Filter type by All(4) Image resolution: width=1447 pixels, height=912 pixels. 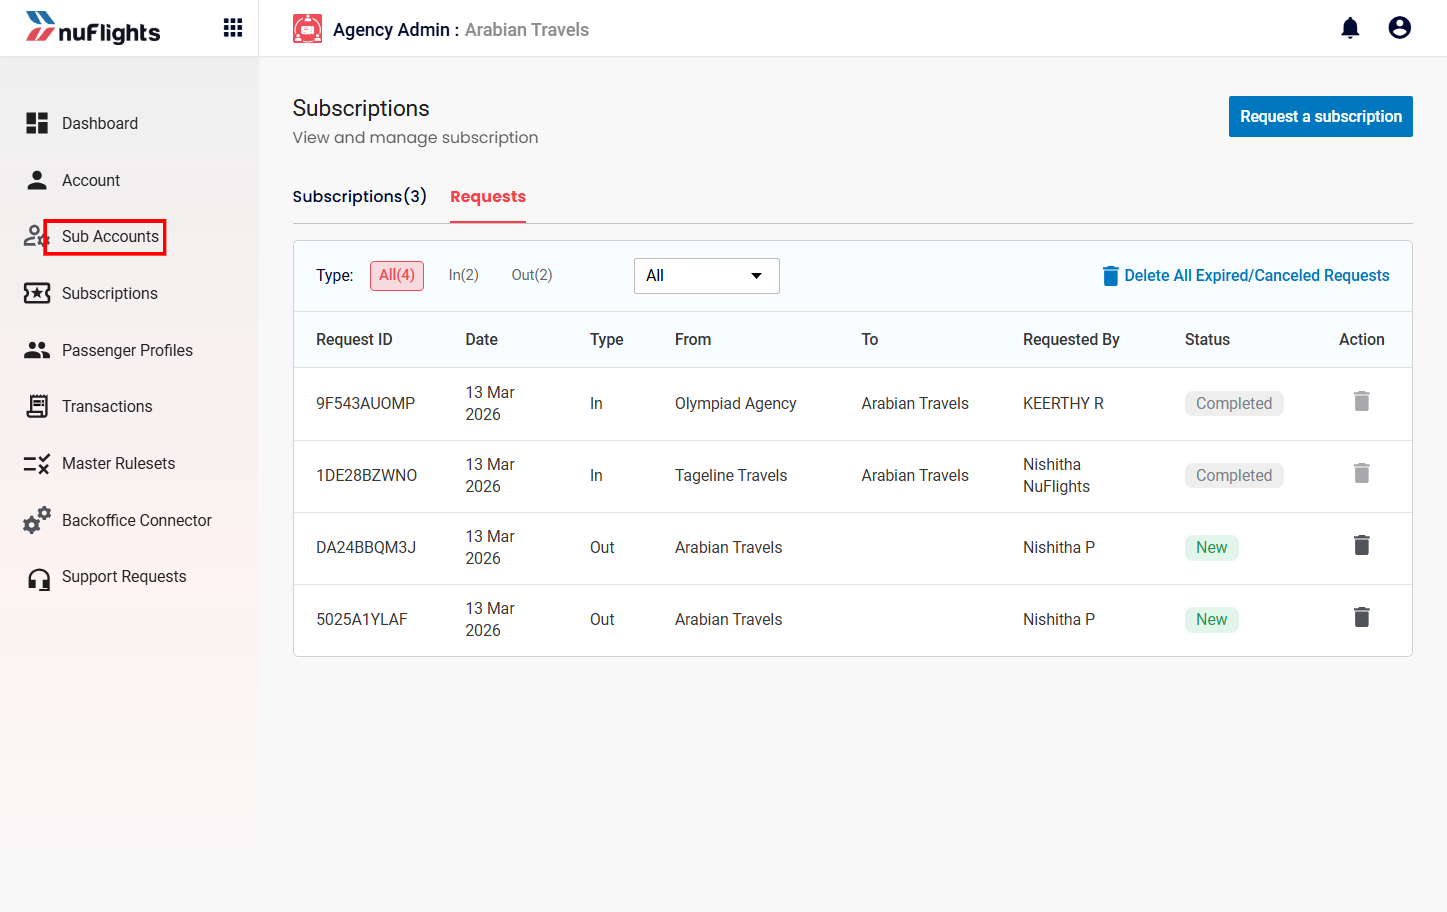click(x=397, y=275)
